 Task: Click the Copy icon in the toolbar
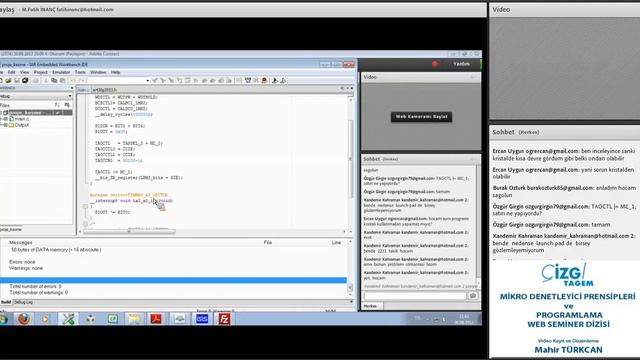[54, 81]
